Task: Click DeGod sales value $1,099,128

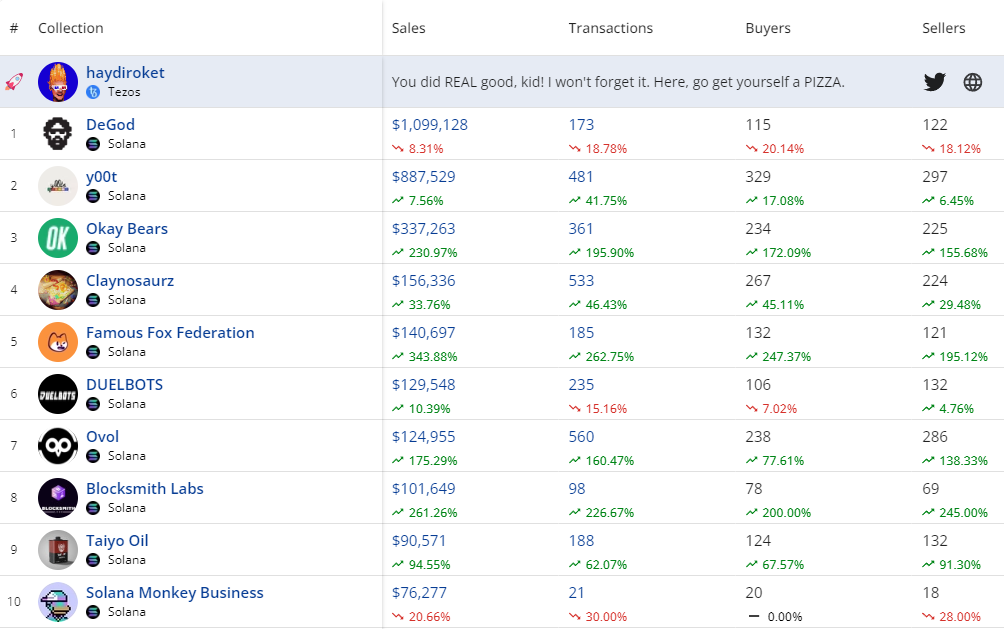Action: pos(429,125)
